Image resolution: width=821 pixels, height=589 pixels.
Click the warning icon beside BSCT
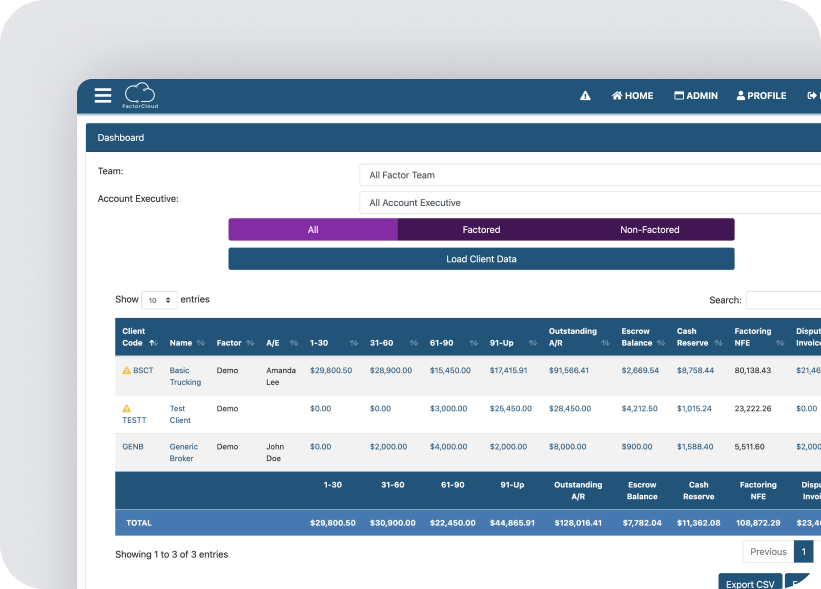126,369
